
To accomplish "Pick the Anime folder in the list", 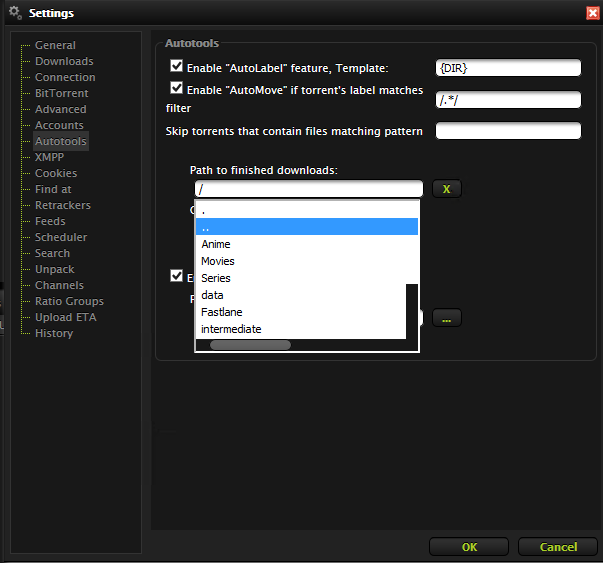I will (306, 244).
